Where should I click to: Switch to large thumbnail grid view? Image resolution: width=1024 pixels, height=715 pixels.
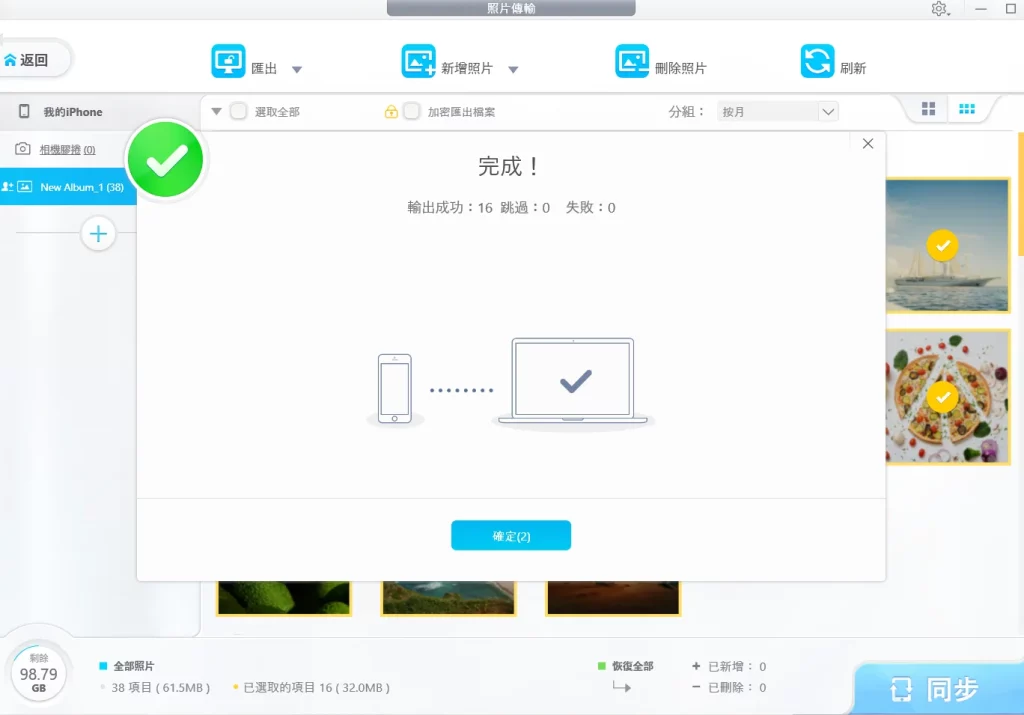point(927,107)
